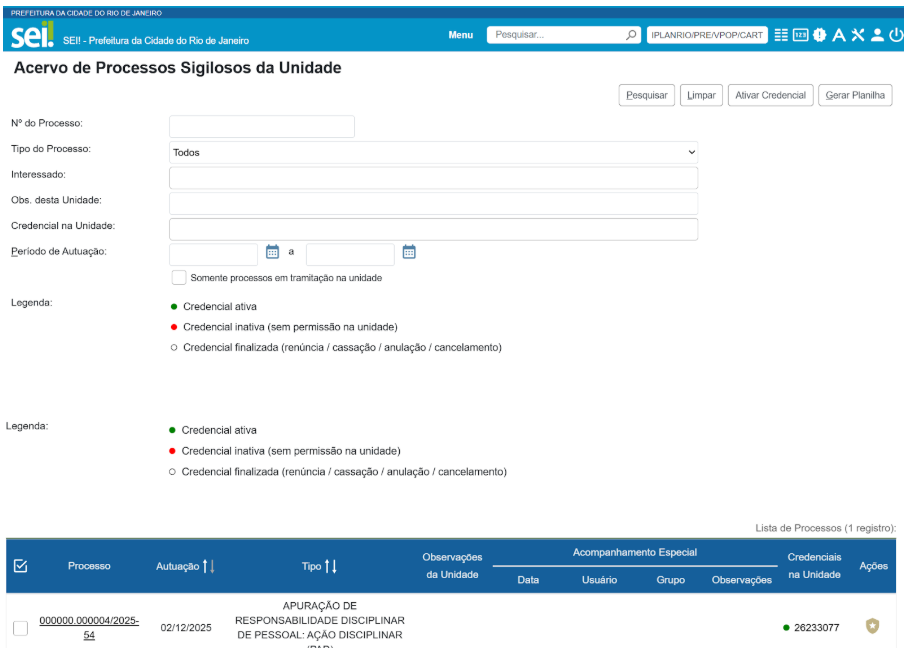
Task: Click inside the Interessado text field
Action: 433,178
